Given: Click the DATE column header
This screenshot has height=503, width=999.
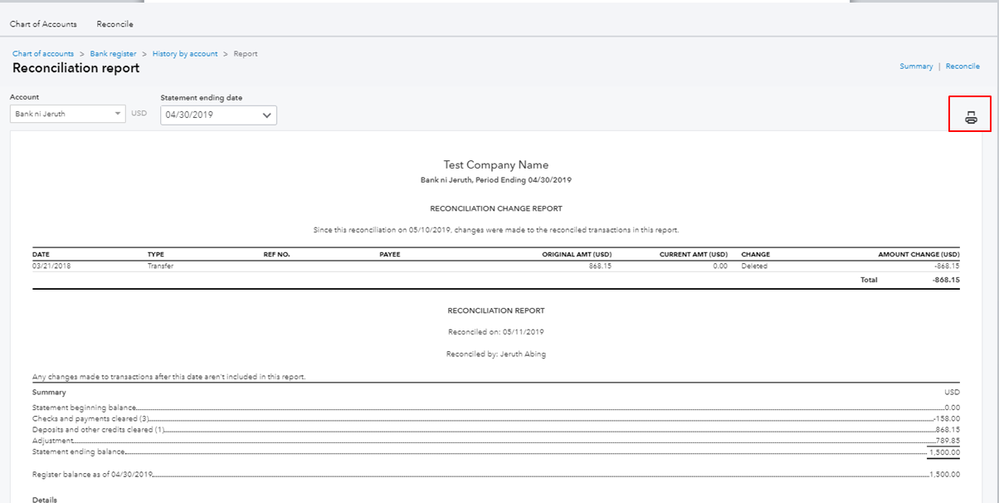Looking at the screenshot, I should click(x=41, y=254).
